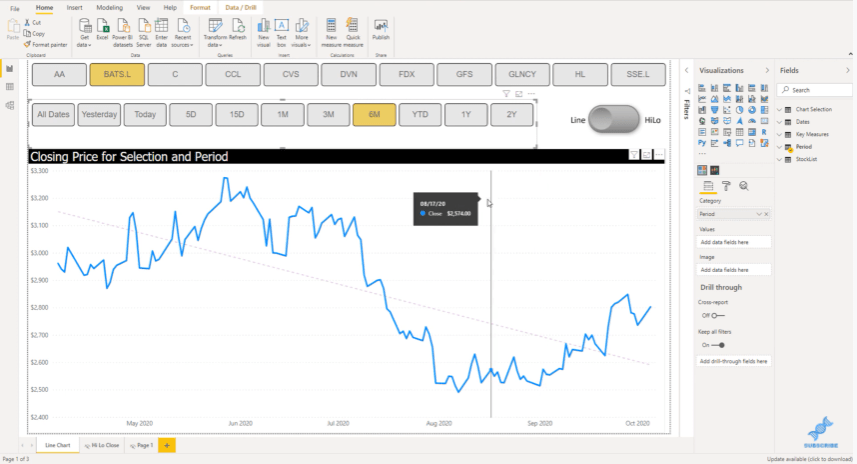Toggle the Line / HiLo switch

(x=614, y=120)
